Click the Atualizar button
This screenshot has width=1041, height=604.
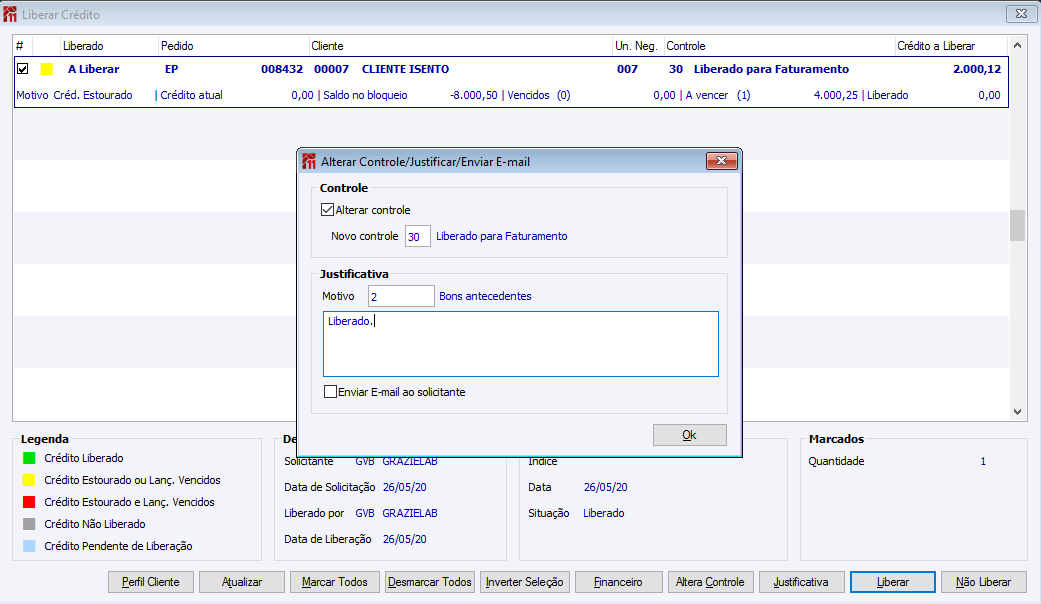click(242, 582)
